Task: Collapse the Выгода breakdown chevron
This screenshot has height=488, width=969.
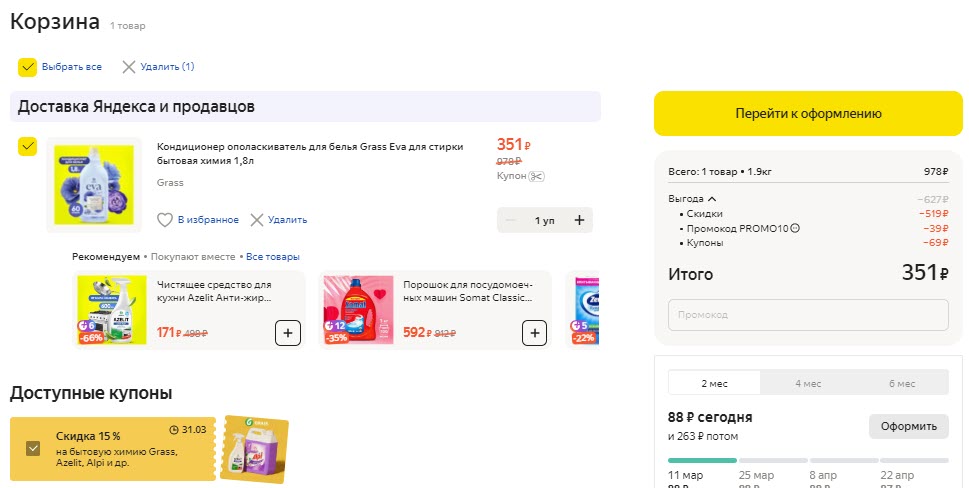Action: click(712, 199)
